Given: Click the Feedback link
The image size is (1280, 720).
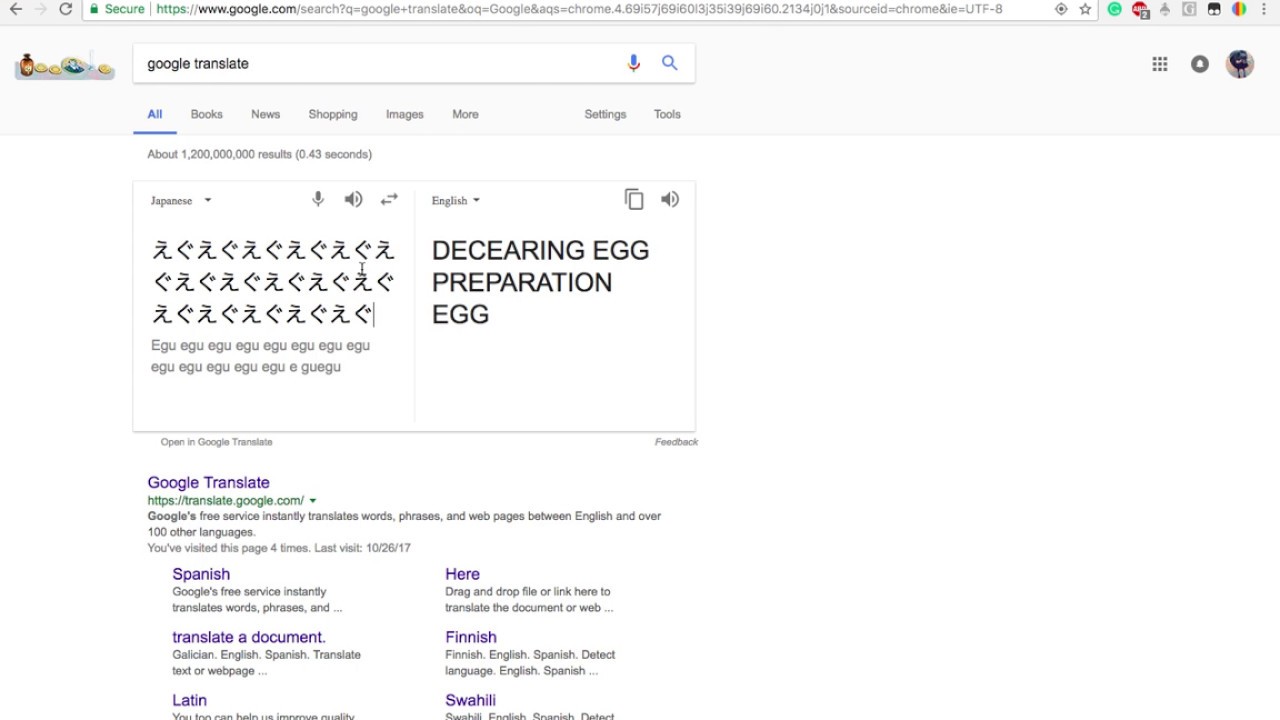Looking at the screenshot, I should tap(676, 442).
